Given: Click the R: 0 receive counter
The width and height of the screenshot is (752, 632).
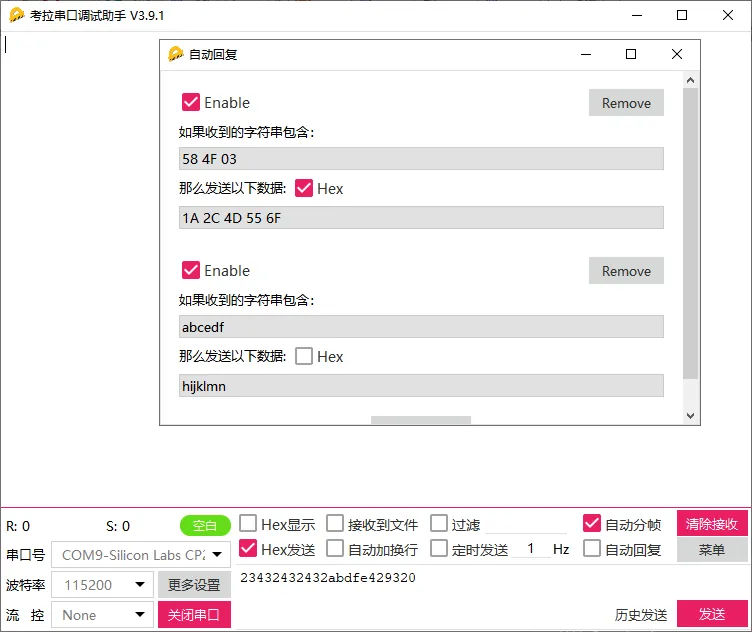Looking at the screenshot, I should [18, 526].
